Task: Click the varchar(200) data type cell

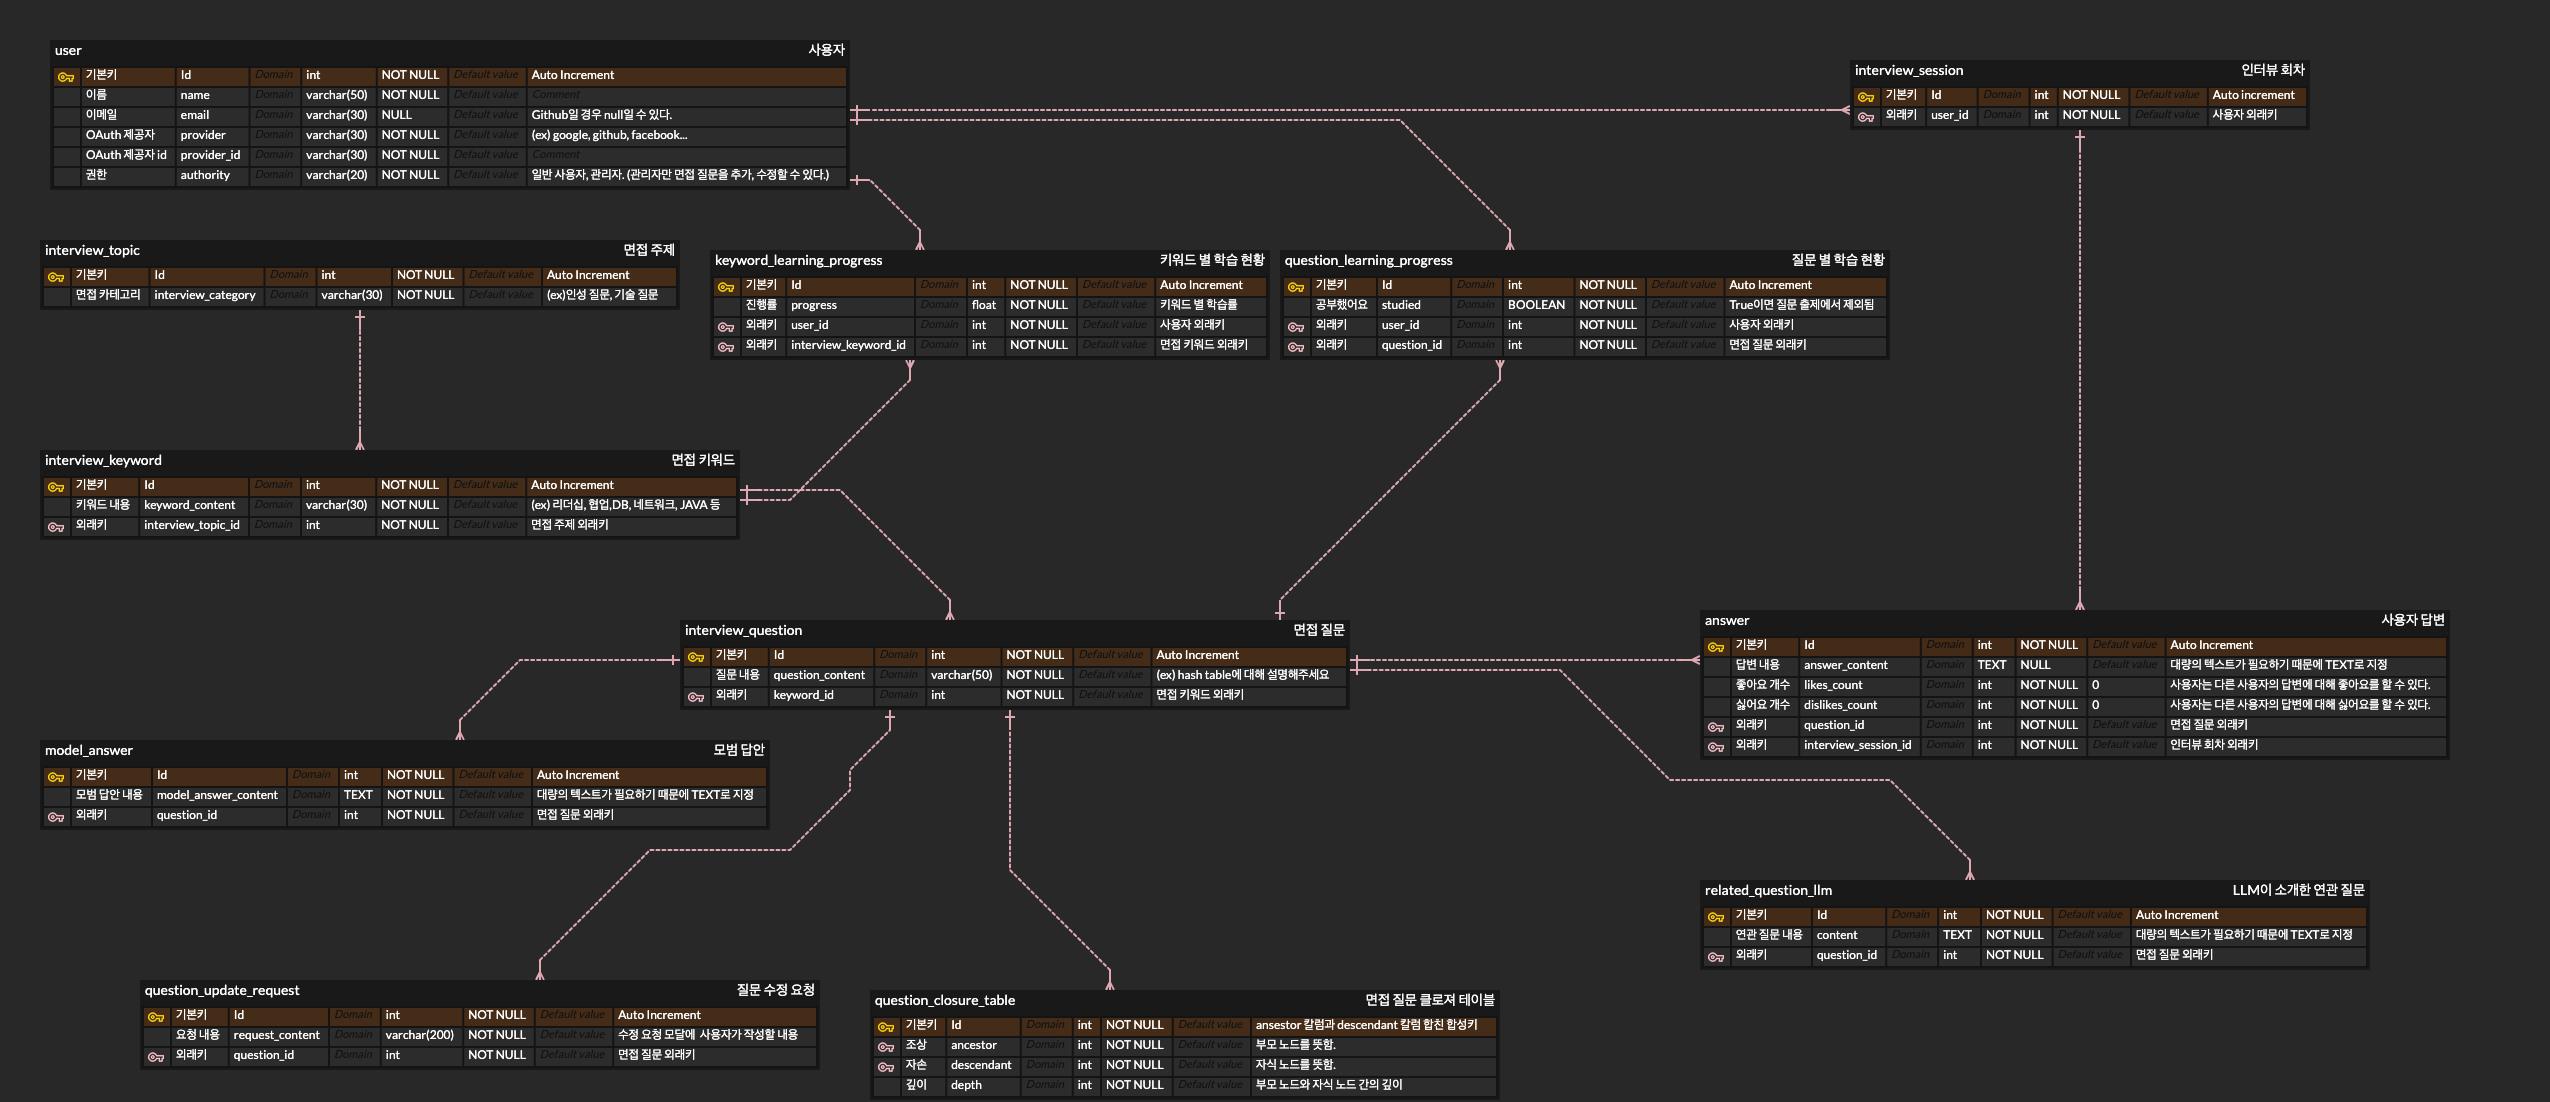Action: [x=419, y=1035]
